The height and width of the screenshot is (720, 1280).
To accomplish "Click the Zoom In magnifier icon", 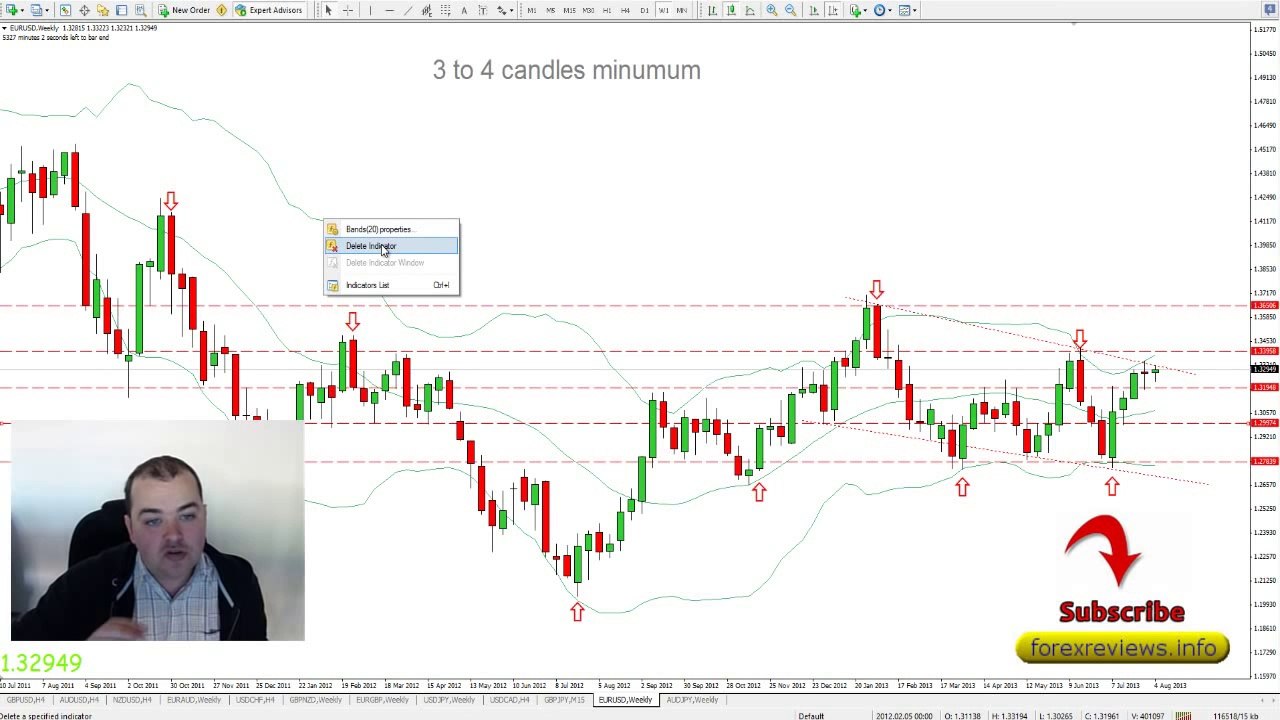I will [x=771, y=10].
